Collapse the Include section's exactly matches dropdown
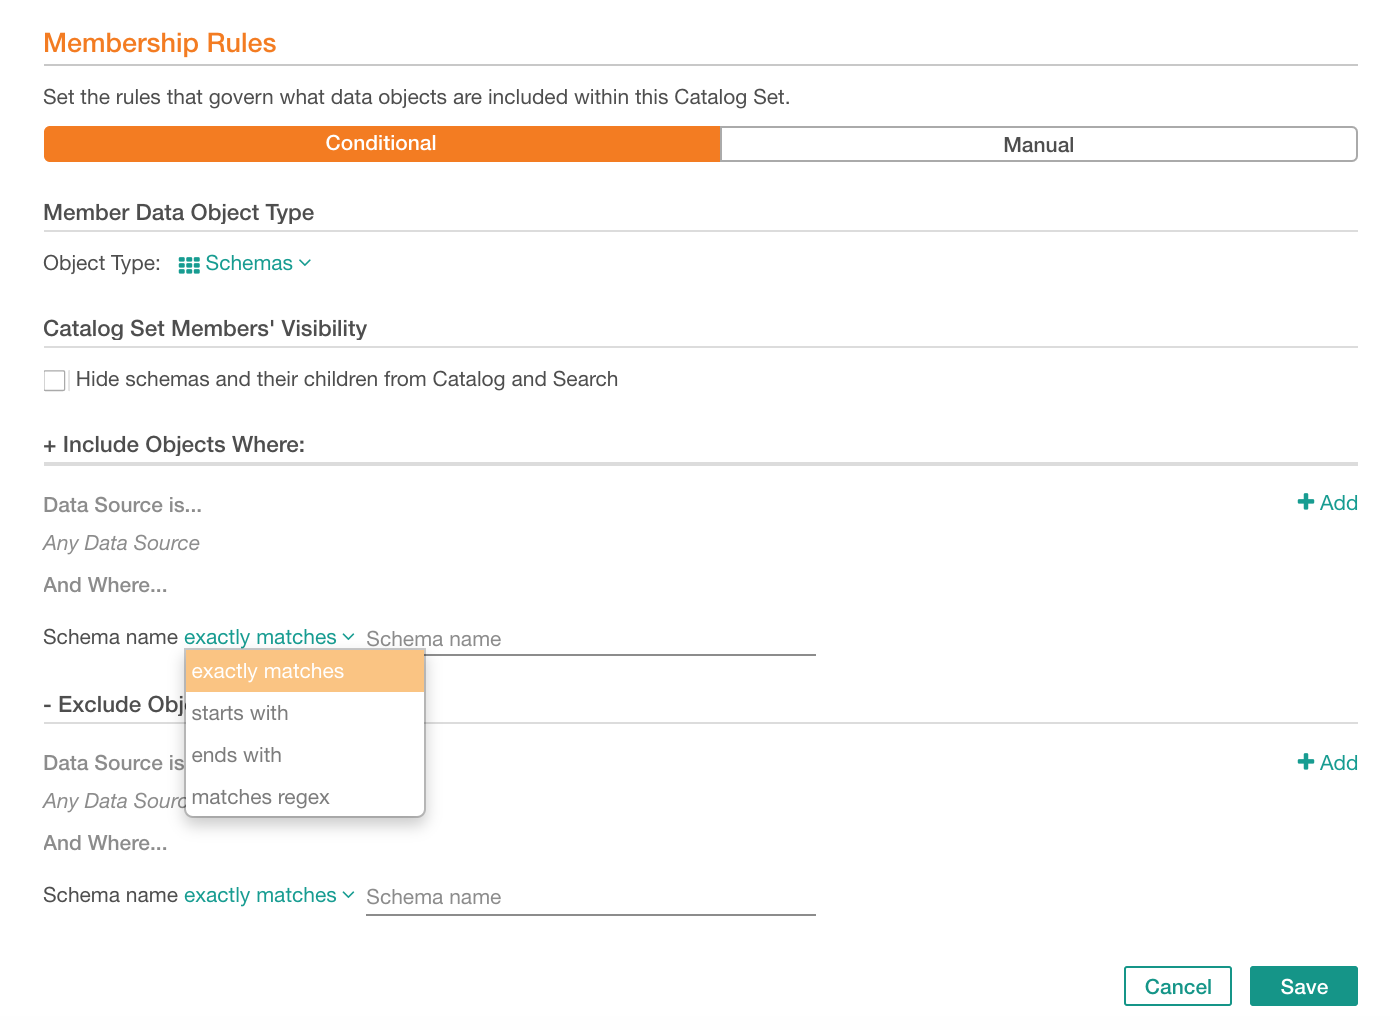This screenshot has height=1030, width=1390. (269, 637)
